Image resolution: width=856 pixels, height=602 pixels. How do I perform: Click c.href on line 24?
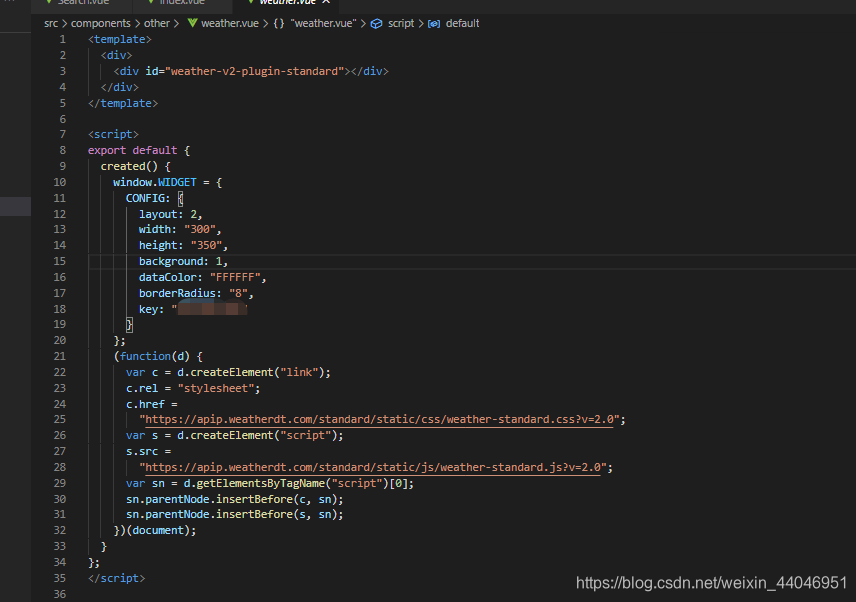[x=145, y=404]
